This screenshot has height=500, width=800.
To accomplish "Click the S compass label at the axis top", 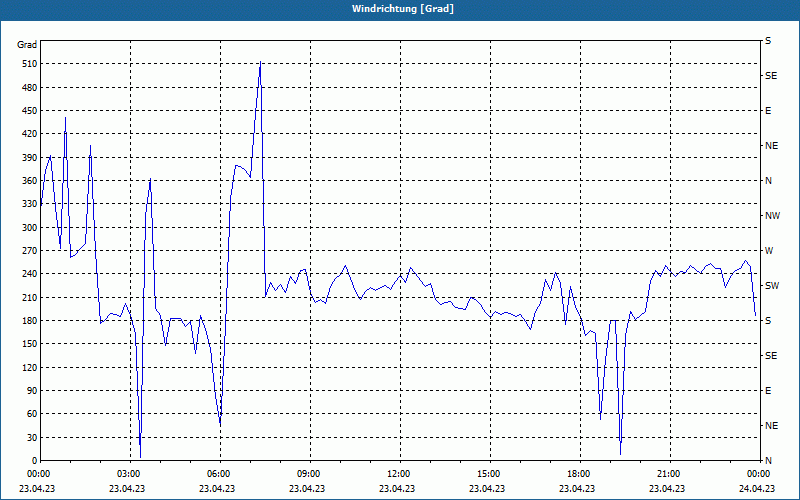I will (768, 41).
